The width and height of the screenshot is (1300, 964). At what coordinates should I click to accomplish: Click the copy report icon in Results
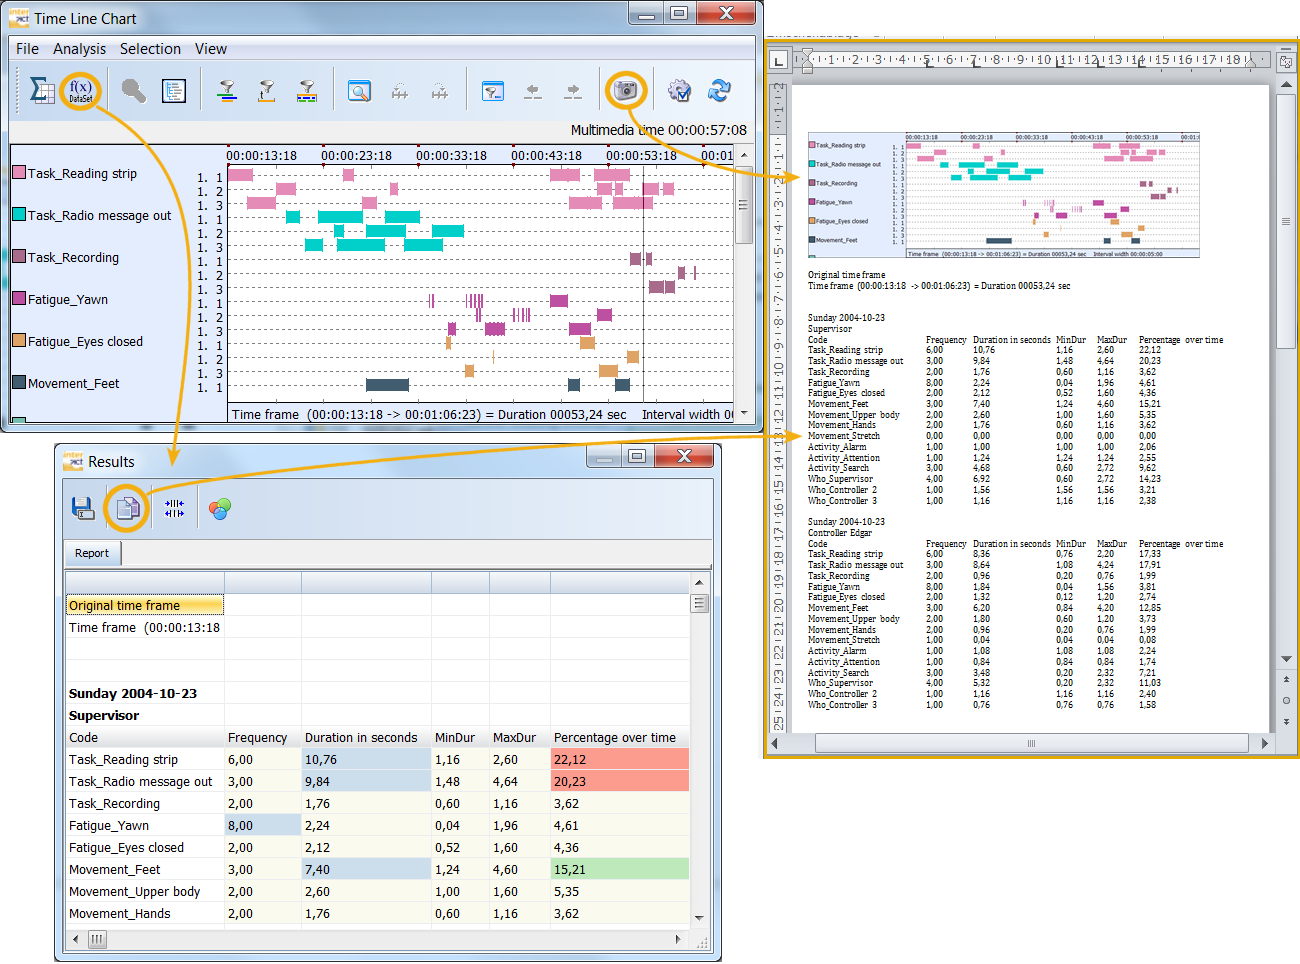[127, 508]
